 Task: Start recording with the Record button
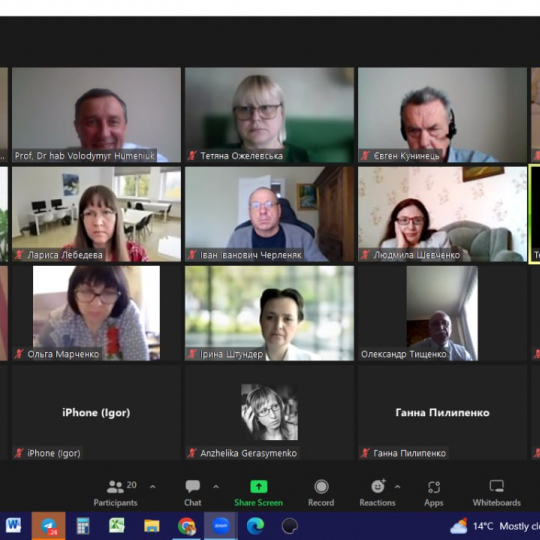click(321, 493)
